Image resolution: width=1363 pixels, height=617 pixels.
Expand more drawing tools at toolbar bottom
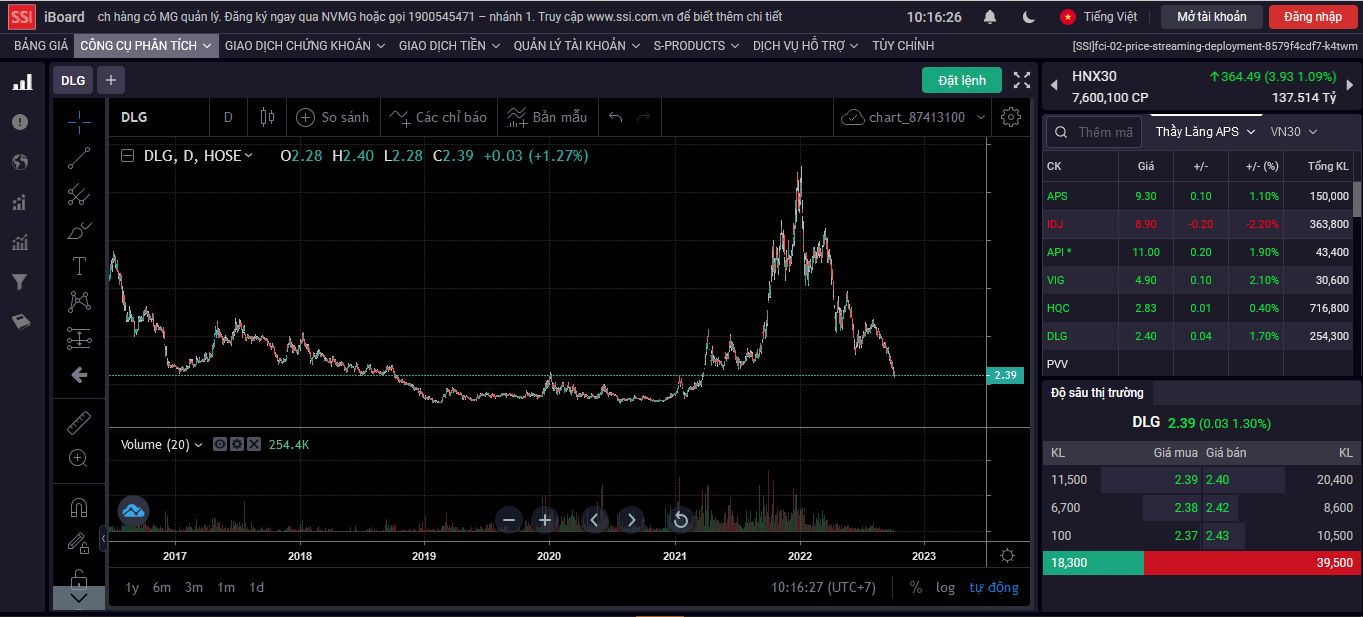click(79, 598)
